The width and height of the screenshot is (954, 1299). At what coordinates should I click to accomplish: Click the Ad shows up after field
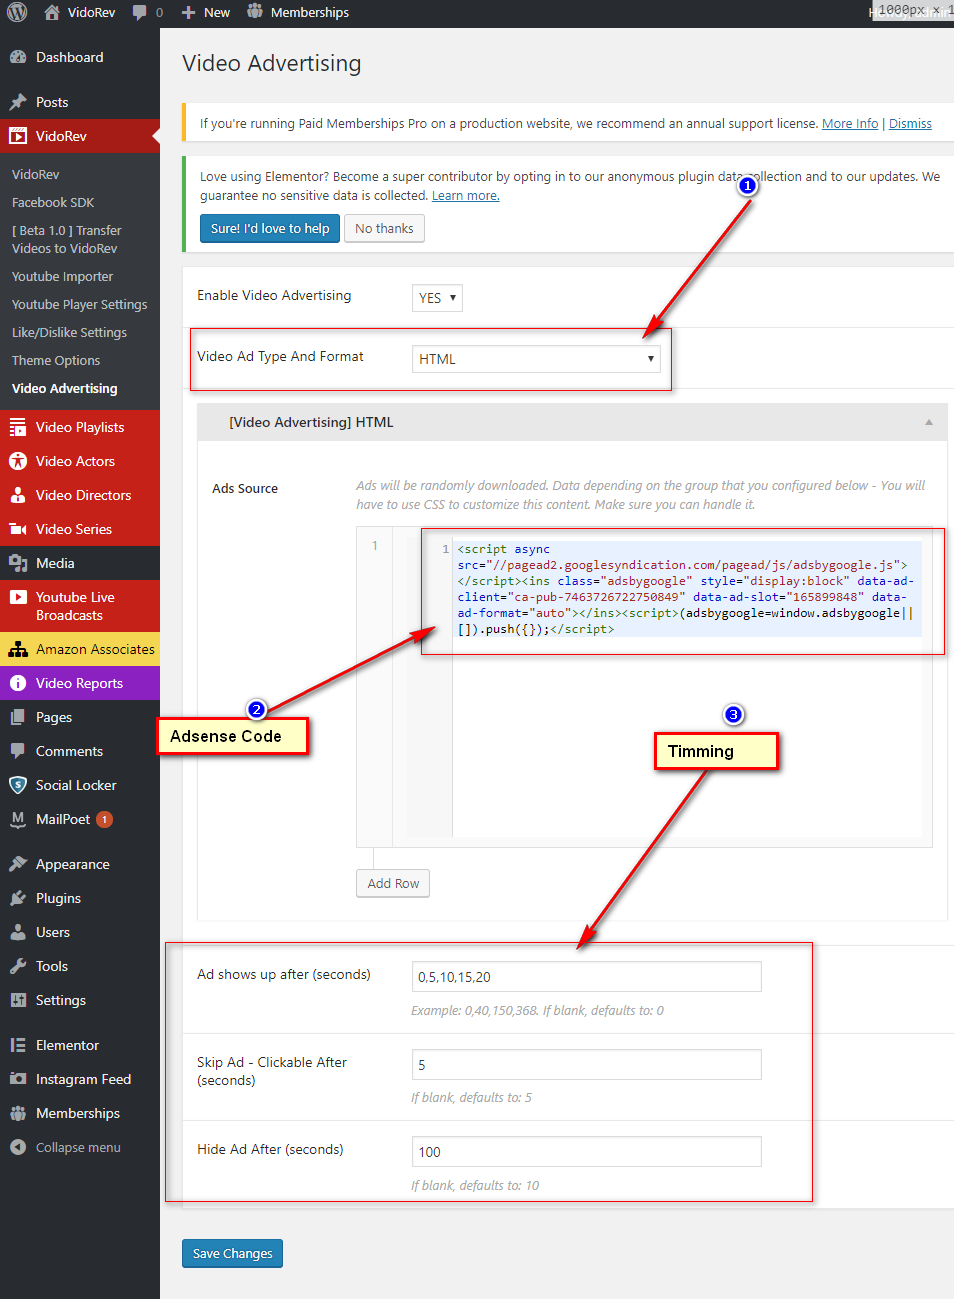pyautogui.click(x=586, y=976)
